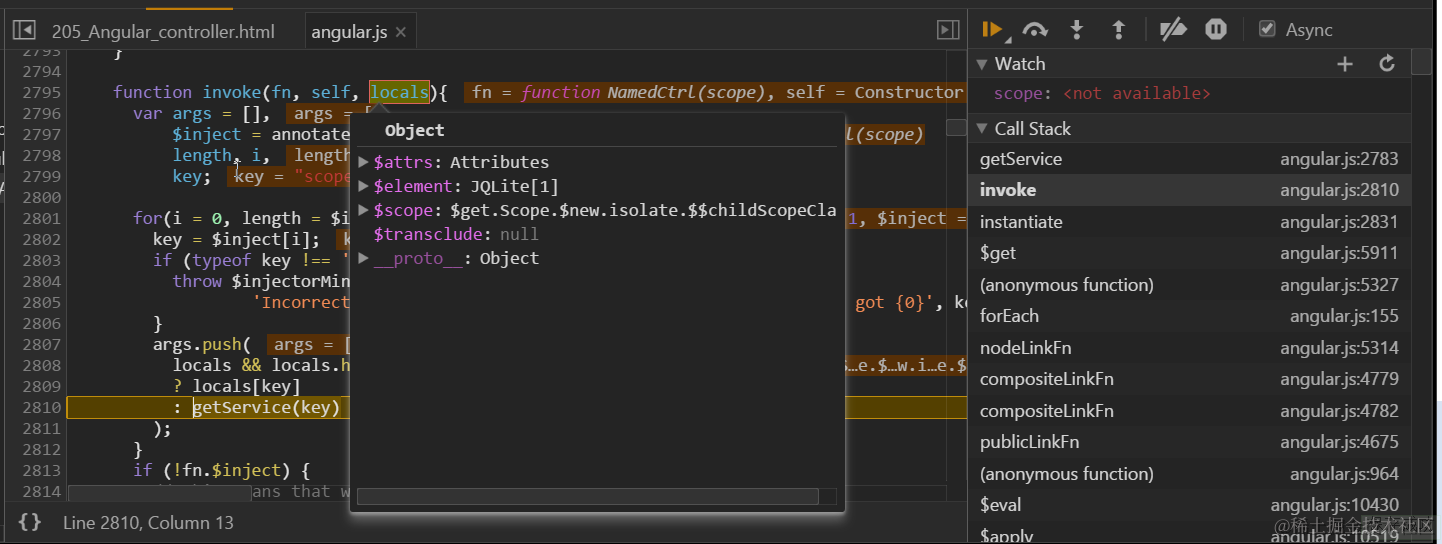Select forEach call stack frame
The width and height of the screenshot is (1442, 544).
tap(1189, 316)
